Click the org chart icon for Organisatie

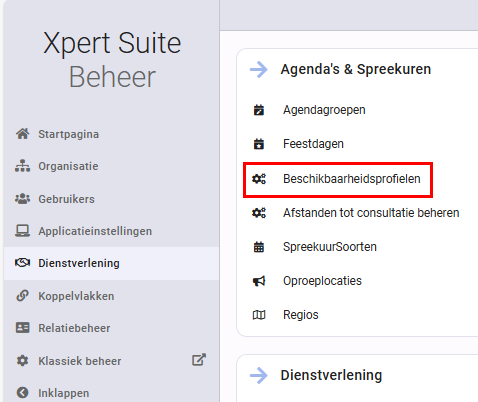pos(23,166)
